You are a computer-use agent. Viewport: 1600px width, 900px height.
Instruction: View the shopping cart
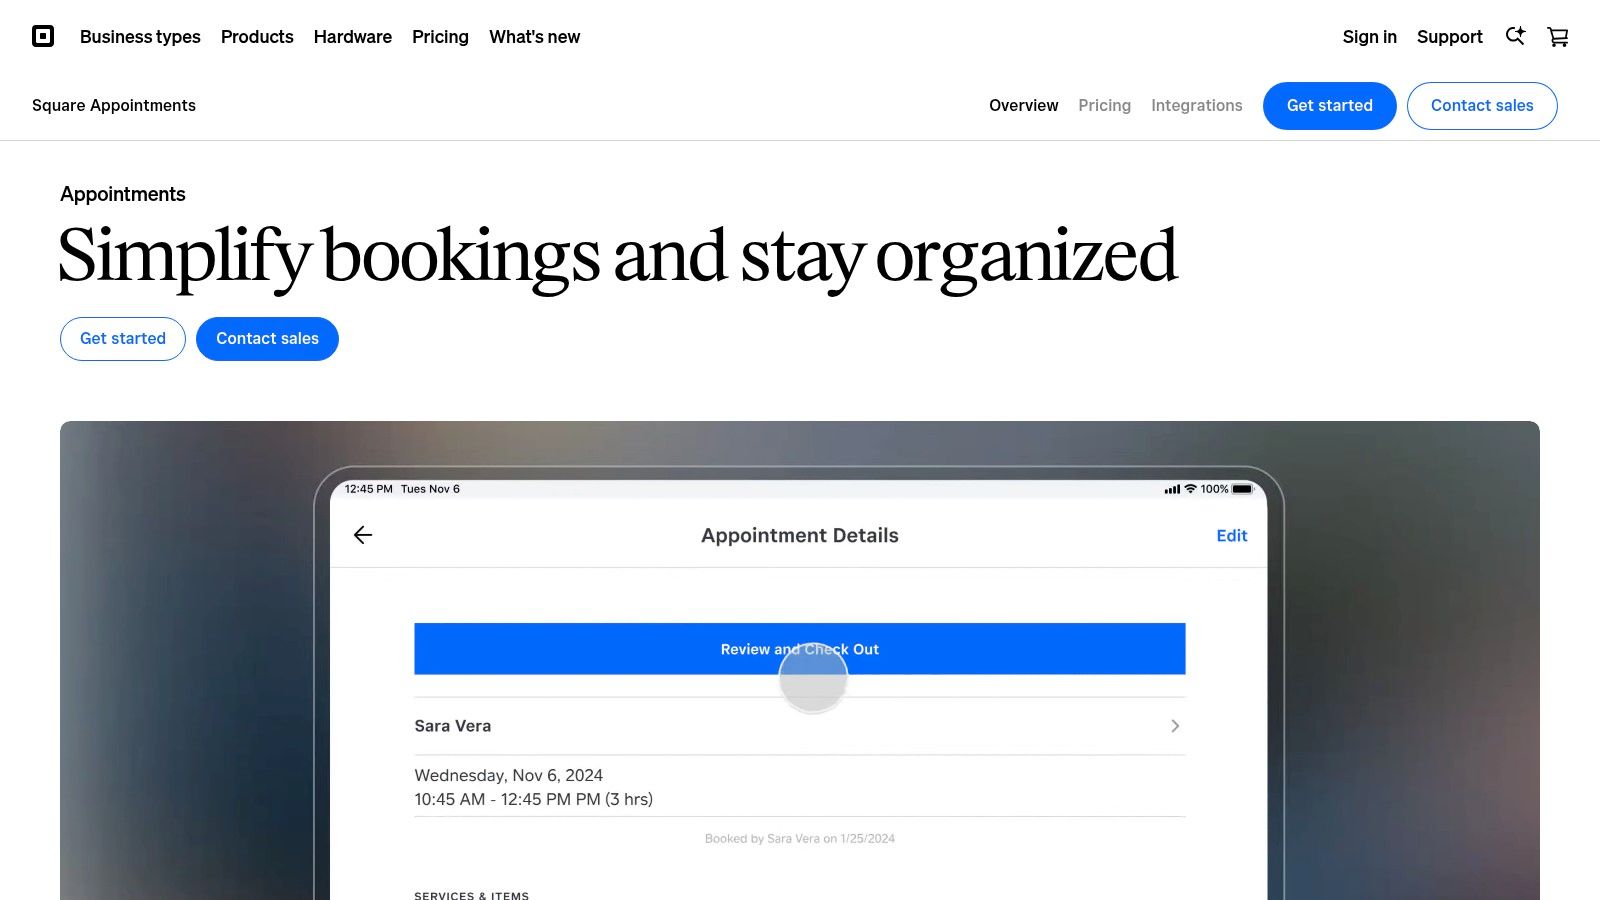(1557, 36)
